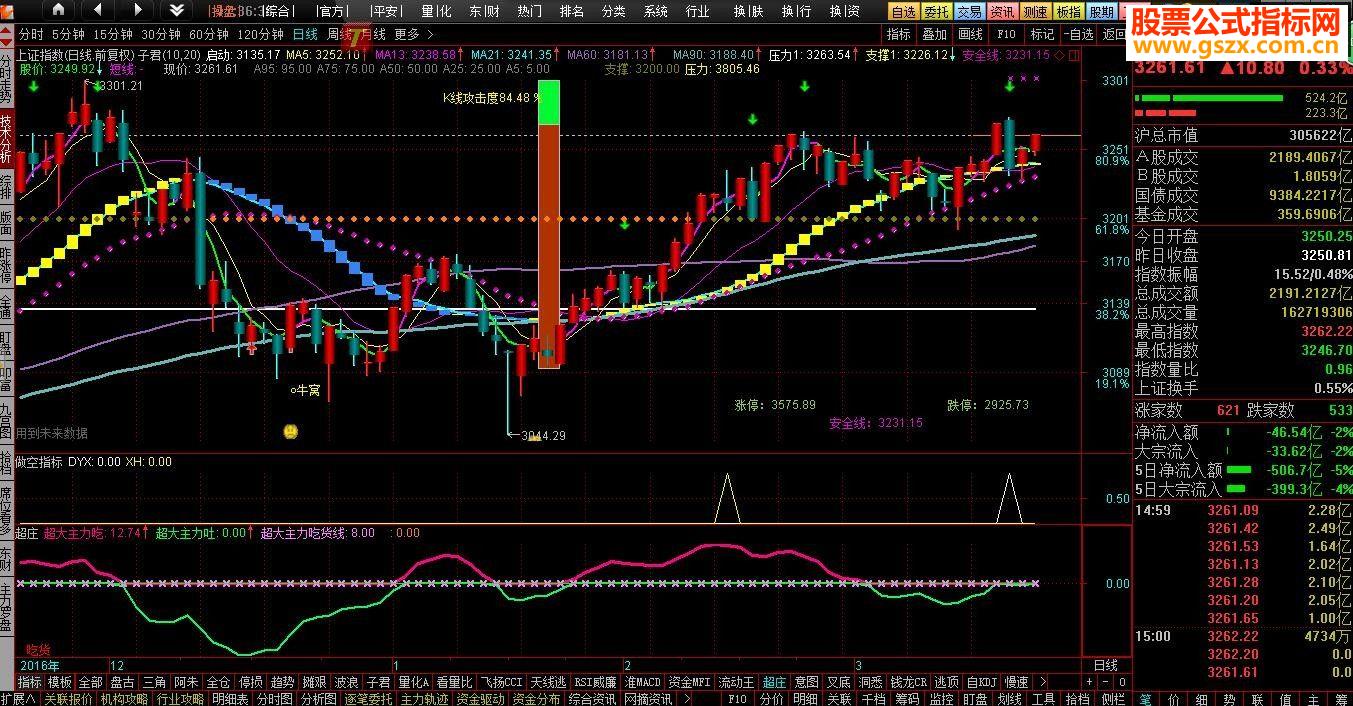Open 主力轨迹 bottom tab
Image resolution: width=1353 pixels, height=706 pixels.
click(425, 699)
